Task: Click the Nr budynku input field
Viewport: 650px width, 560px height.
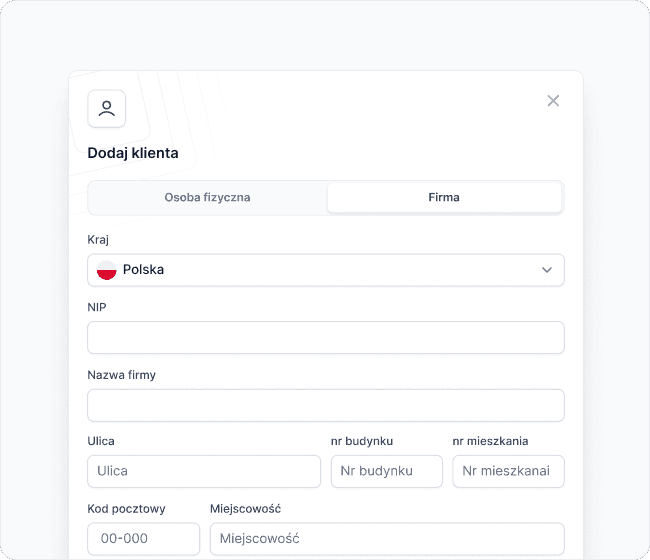Action: [386, 471]
